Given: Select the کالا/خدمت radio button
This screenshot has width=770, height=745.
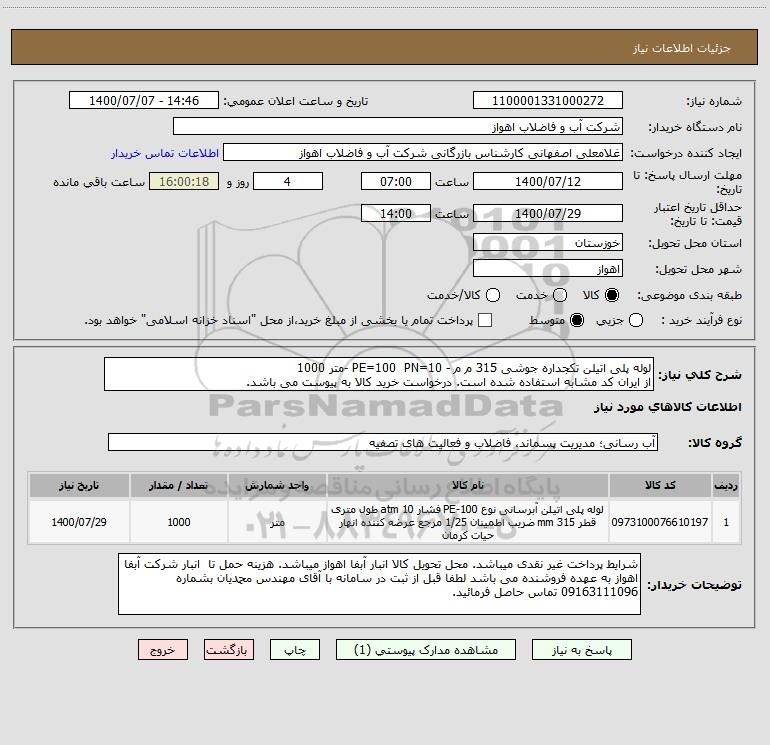Looking at the screenshot, I should (493, 295).
